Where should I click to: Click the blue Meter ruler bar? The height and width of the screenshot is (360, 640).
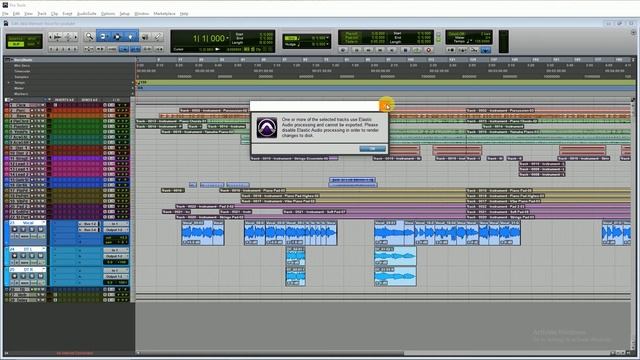(385, 88)
